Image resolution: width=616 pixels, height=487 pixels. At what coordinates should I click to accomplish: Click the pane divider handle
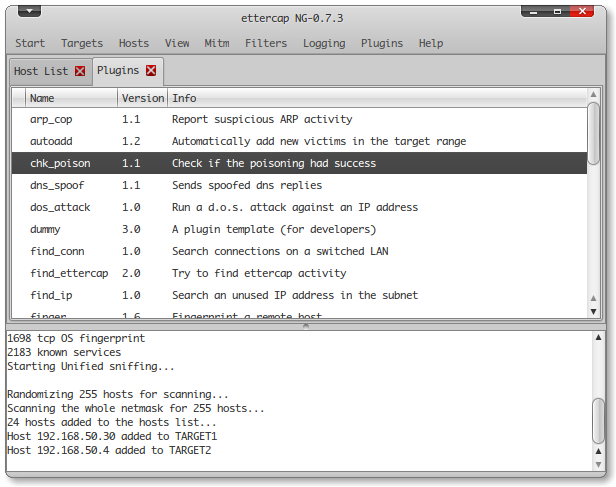pyautogui.click(x=306, y=326)
